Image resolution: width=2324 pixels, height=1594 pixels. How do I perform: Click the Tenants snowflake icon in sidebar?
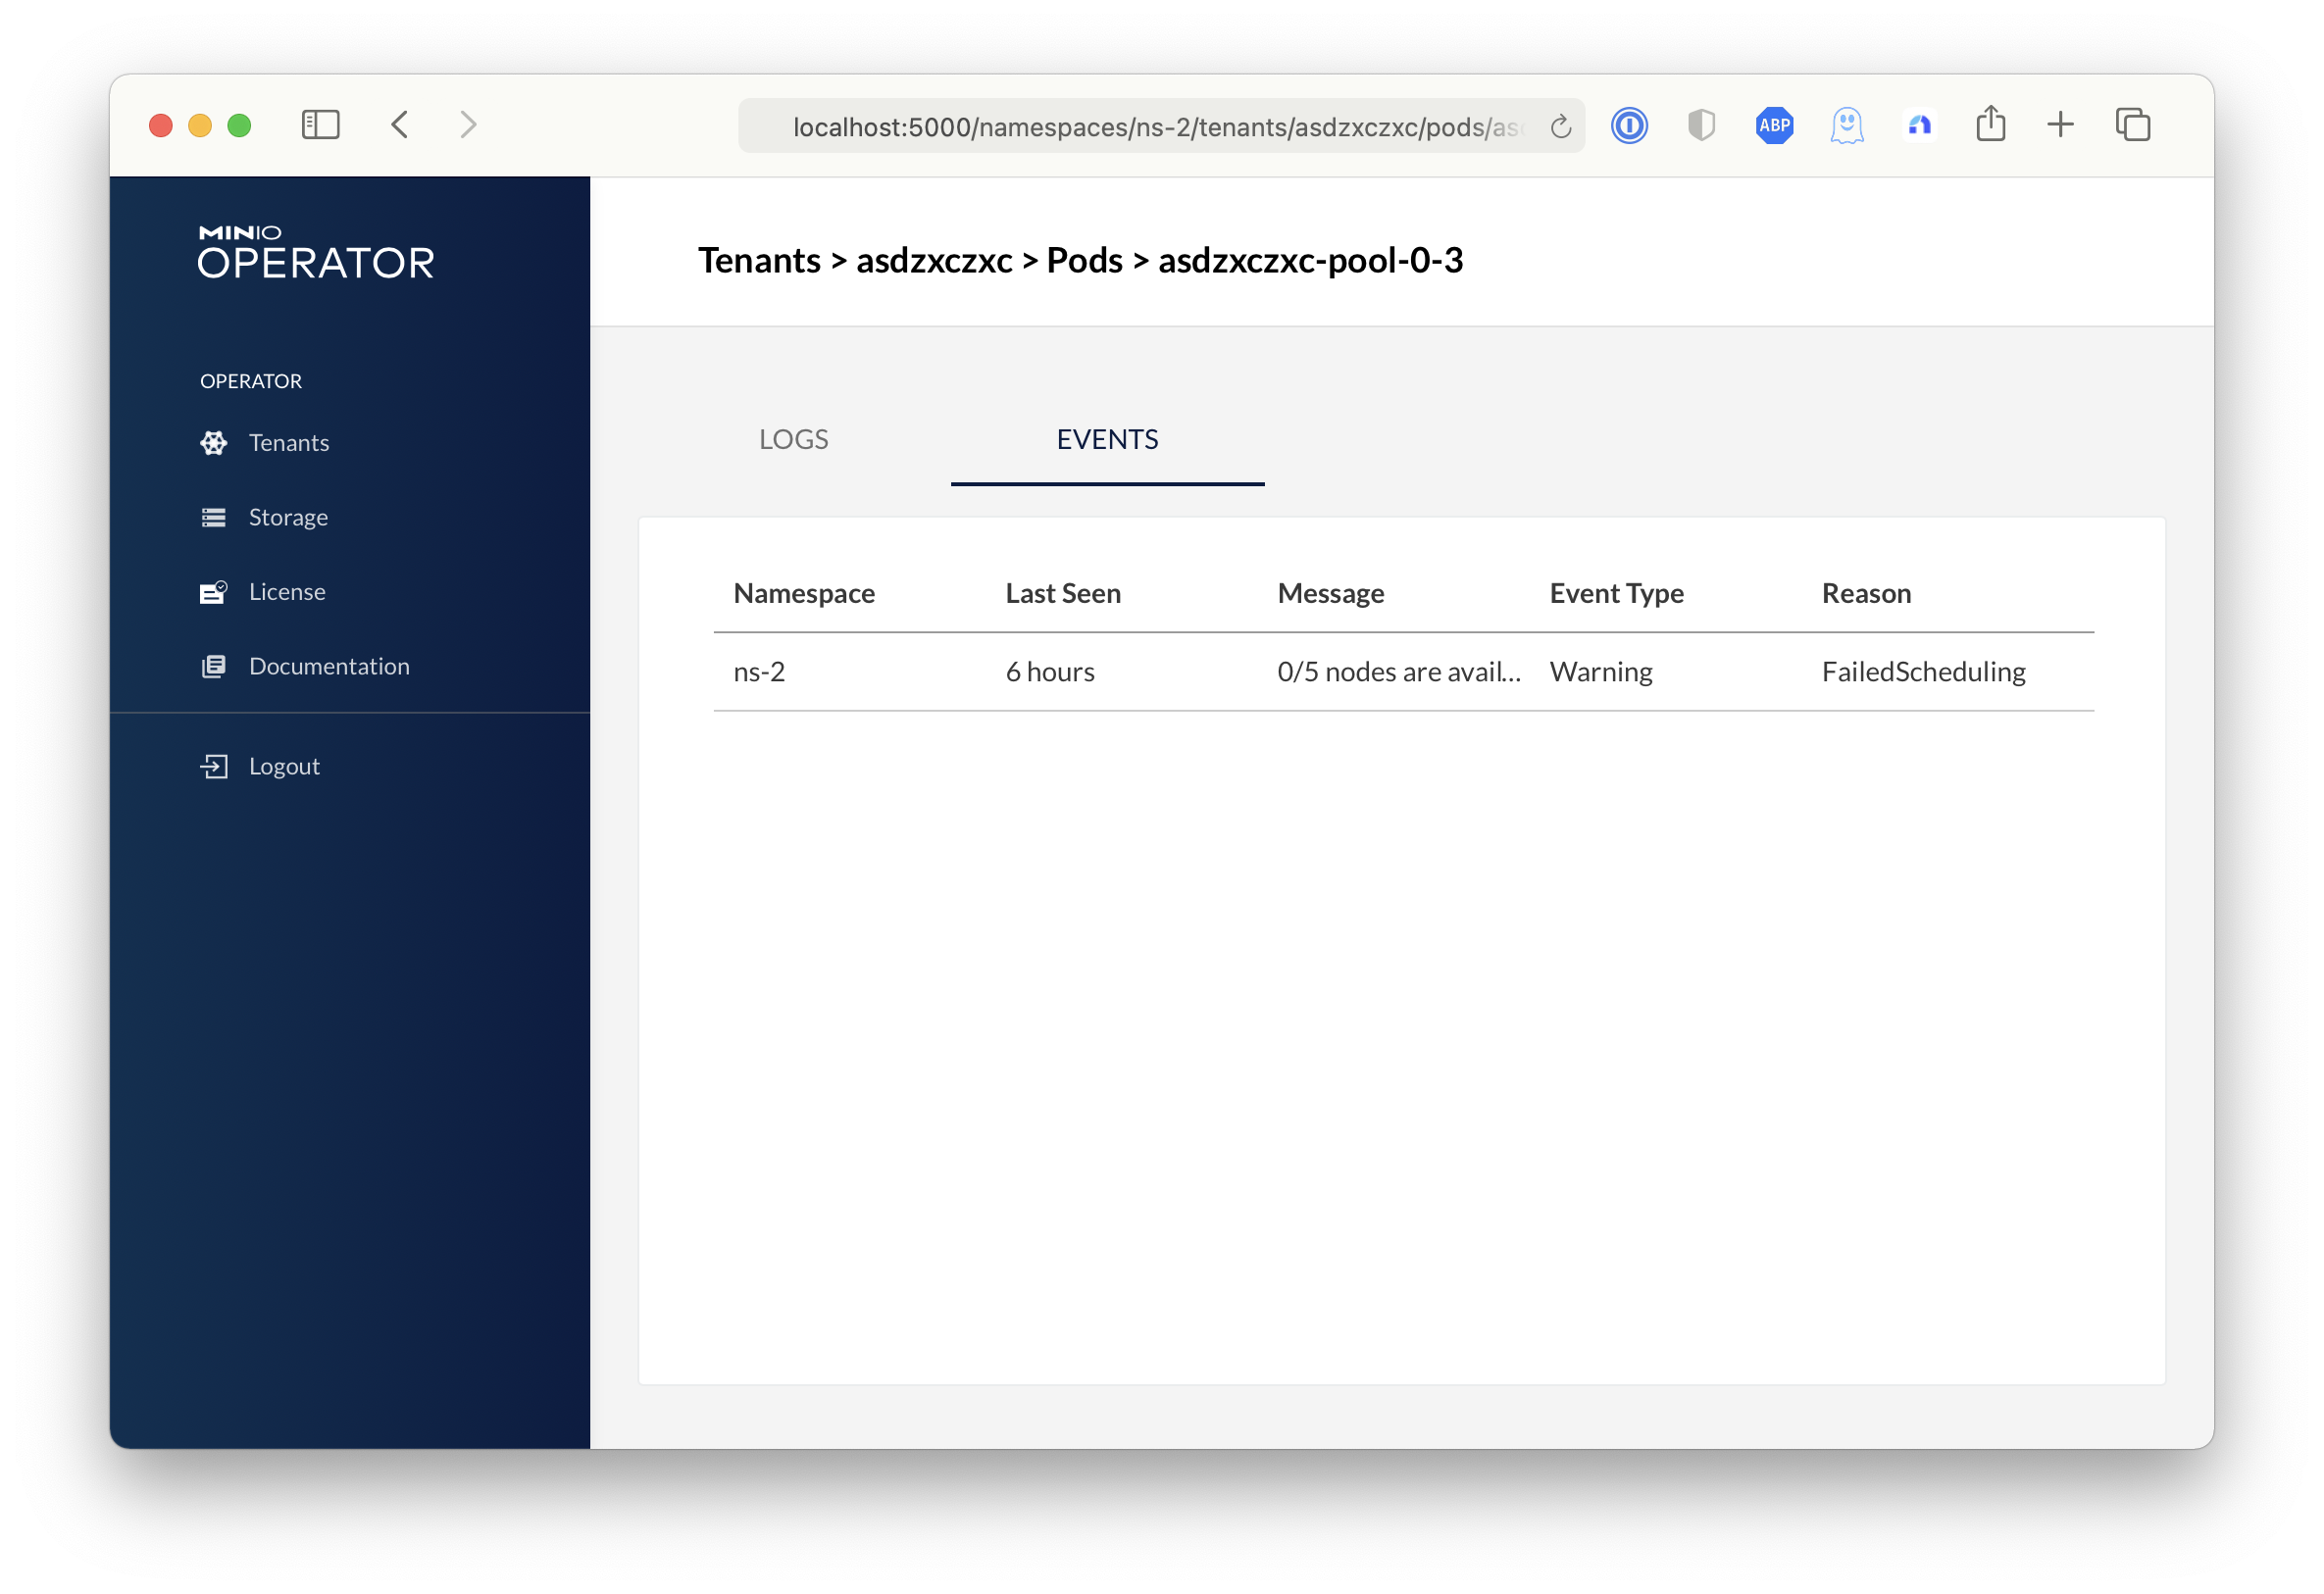tap(213, 443)
